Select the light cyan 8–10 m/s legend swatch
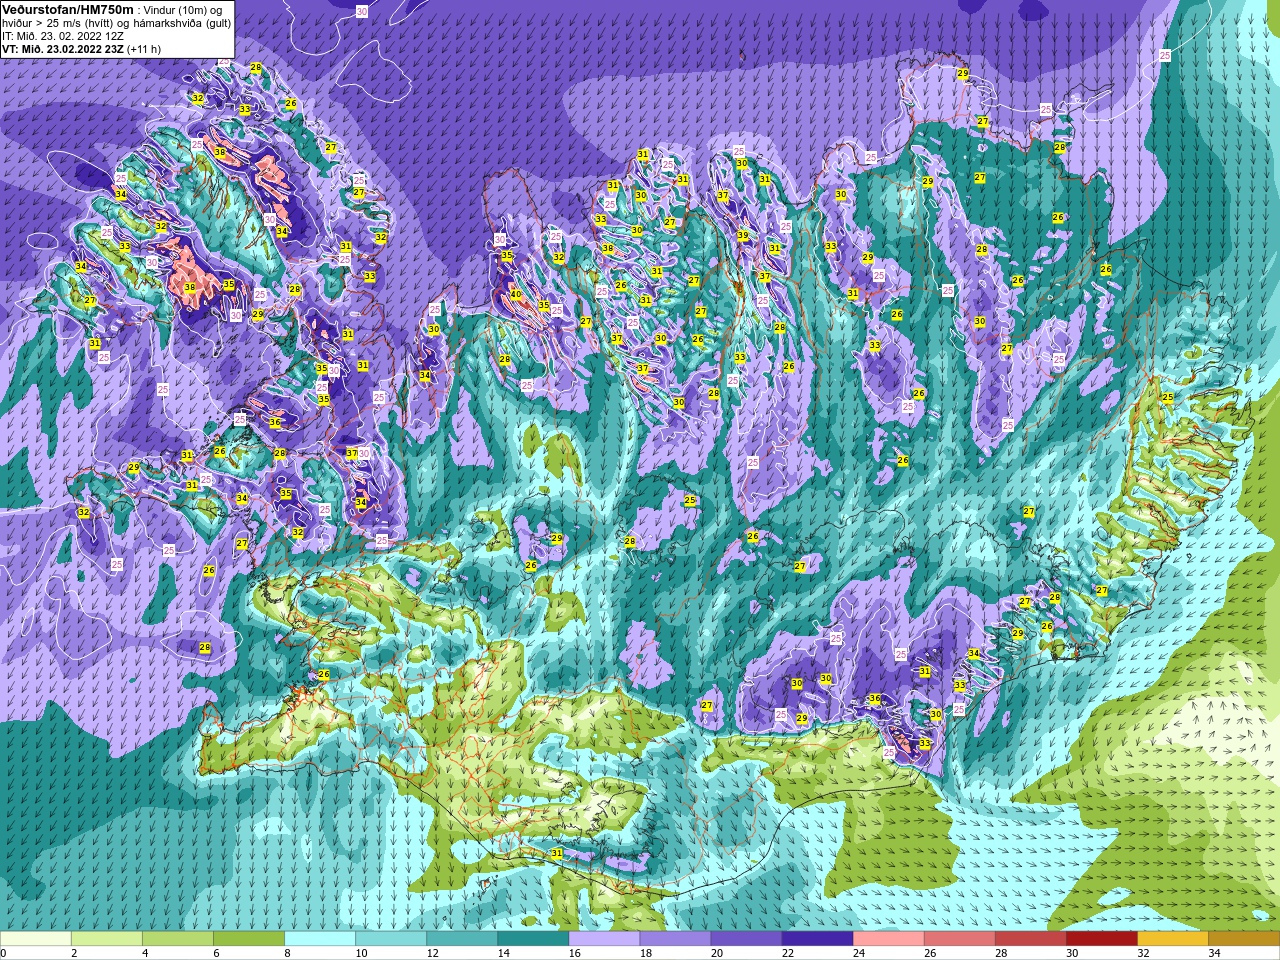This screenshot has height=960, width=1280. 320,939
